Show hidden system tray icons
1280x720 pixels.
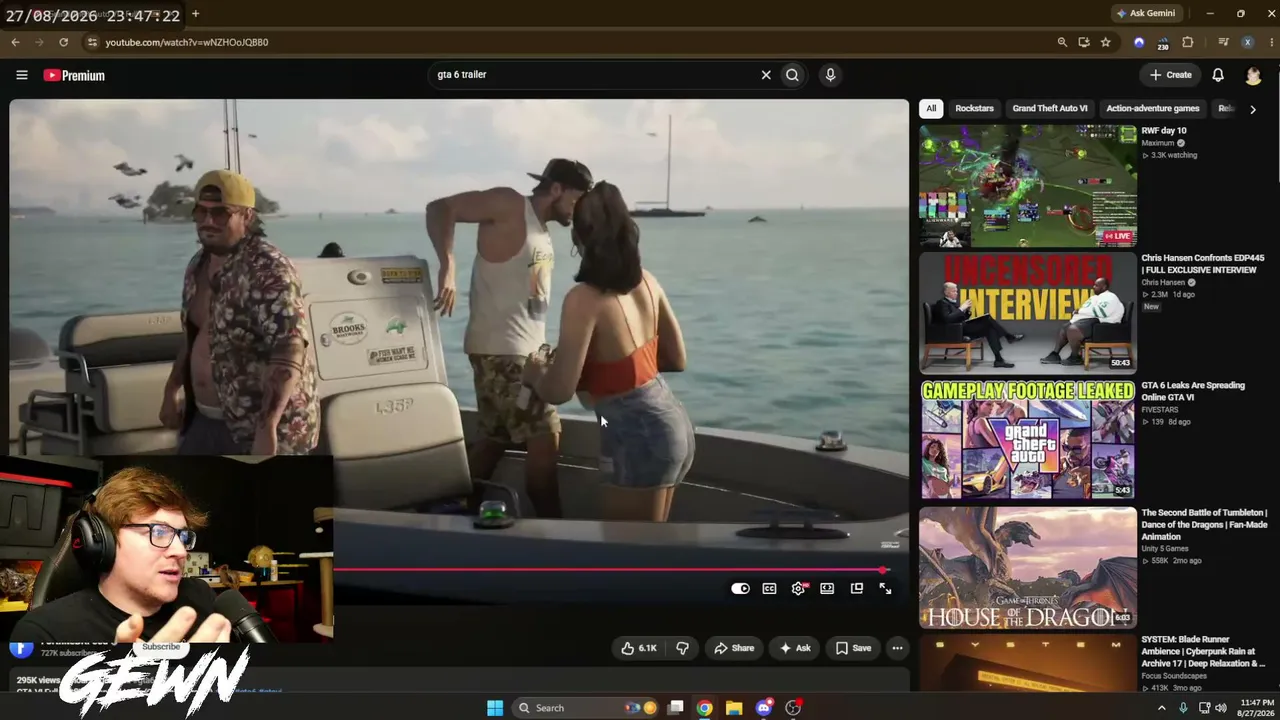(x=1161, y=708)
